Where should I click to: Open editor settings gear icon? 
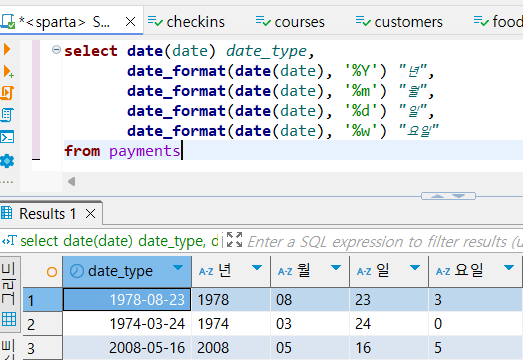tap(7, 161)
